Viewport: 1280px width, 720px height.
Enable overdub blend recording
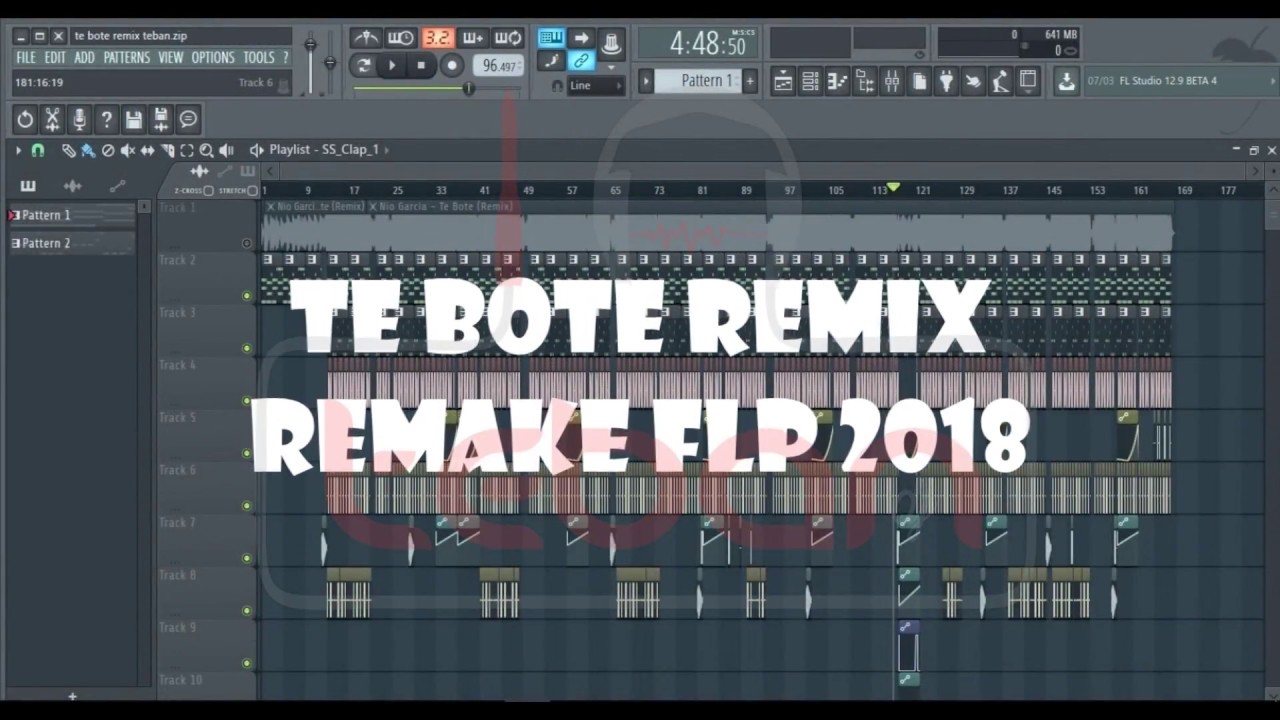(x=473, y=38)
